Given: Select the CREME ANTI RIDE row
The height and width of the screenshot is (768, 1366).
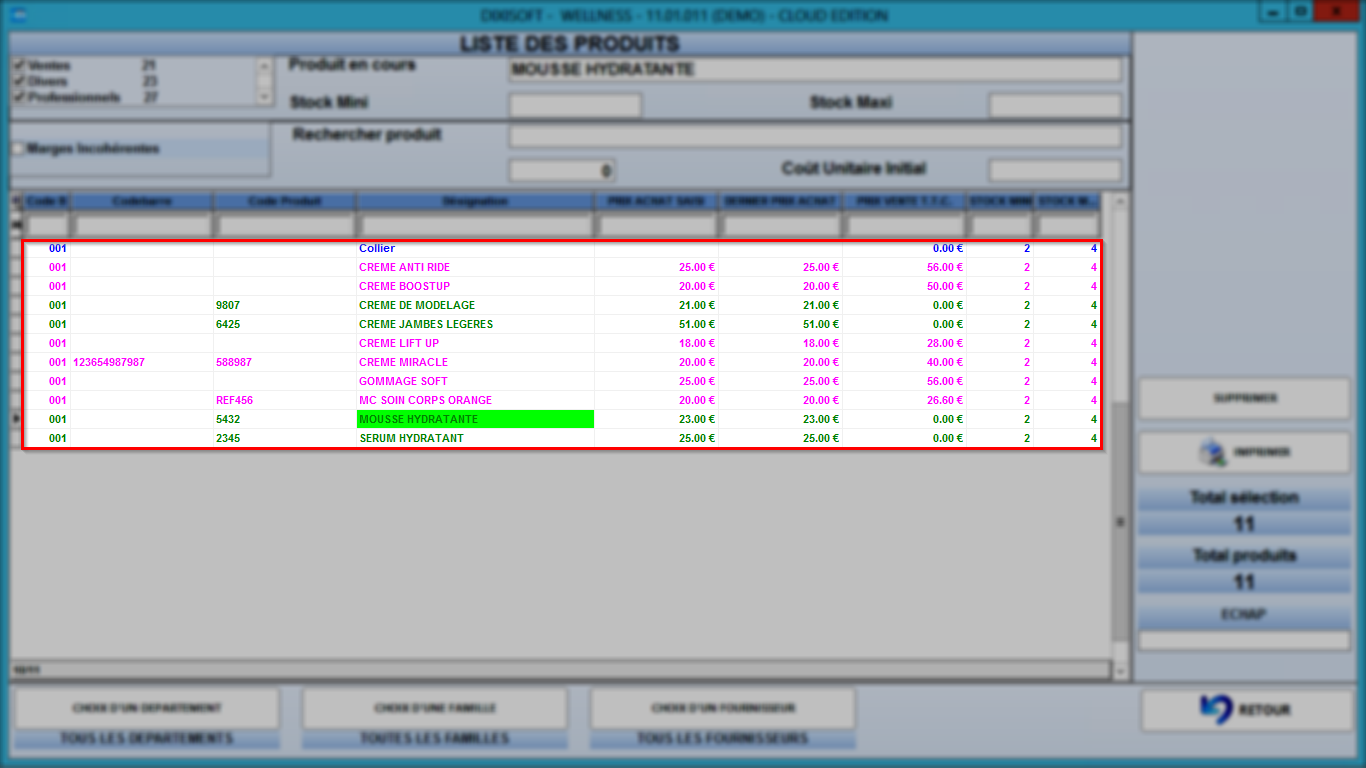Looking at the screenshot, I should click(562, 267).
